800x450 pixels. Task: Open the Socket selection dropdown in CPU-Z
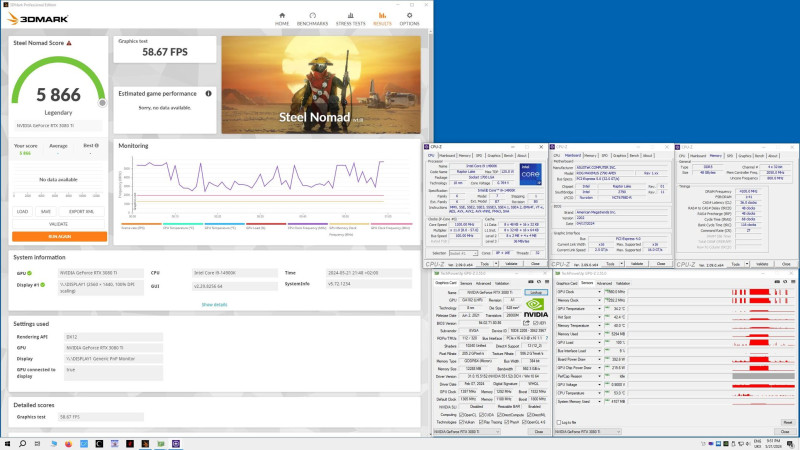pos(463,253)
